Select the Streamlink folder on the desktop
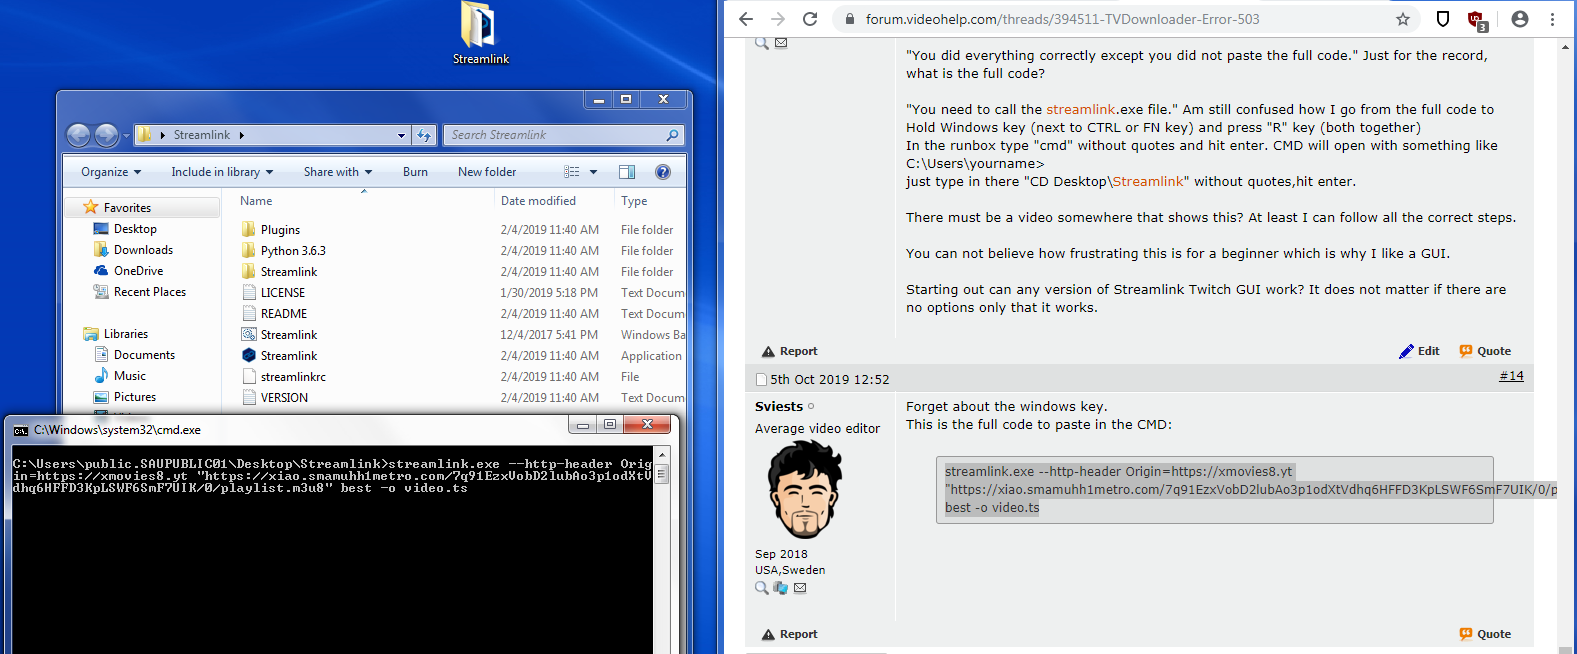1577x654 pixels. coord(480,33)
